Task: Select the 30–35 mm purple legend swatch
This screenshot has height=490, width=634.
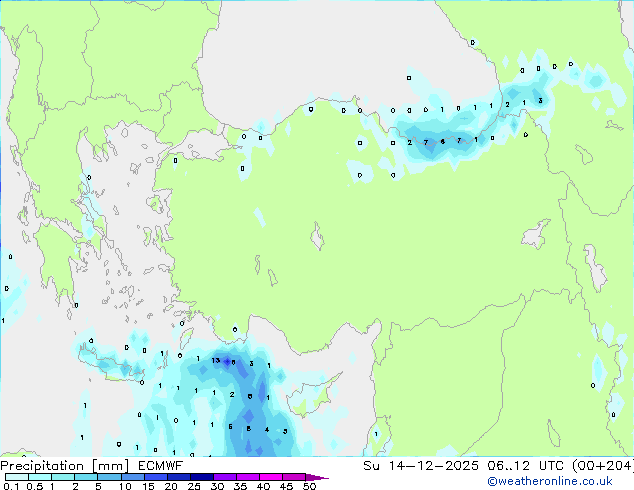Action: [225, 477]
